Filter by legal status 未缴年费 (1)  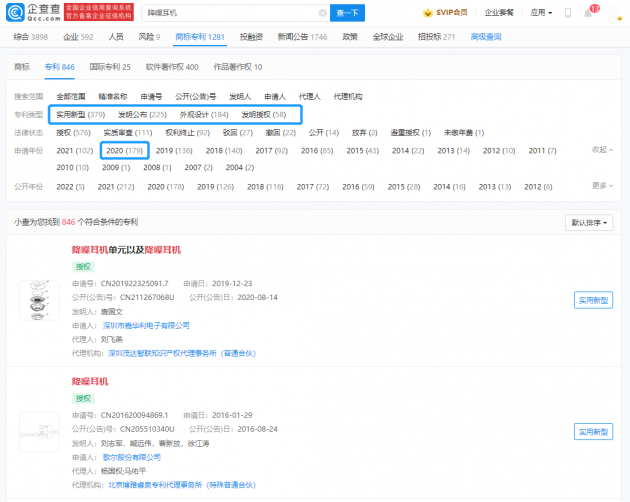pos(464,133)
